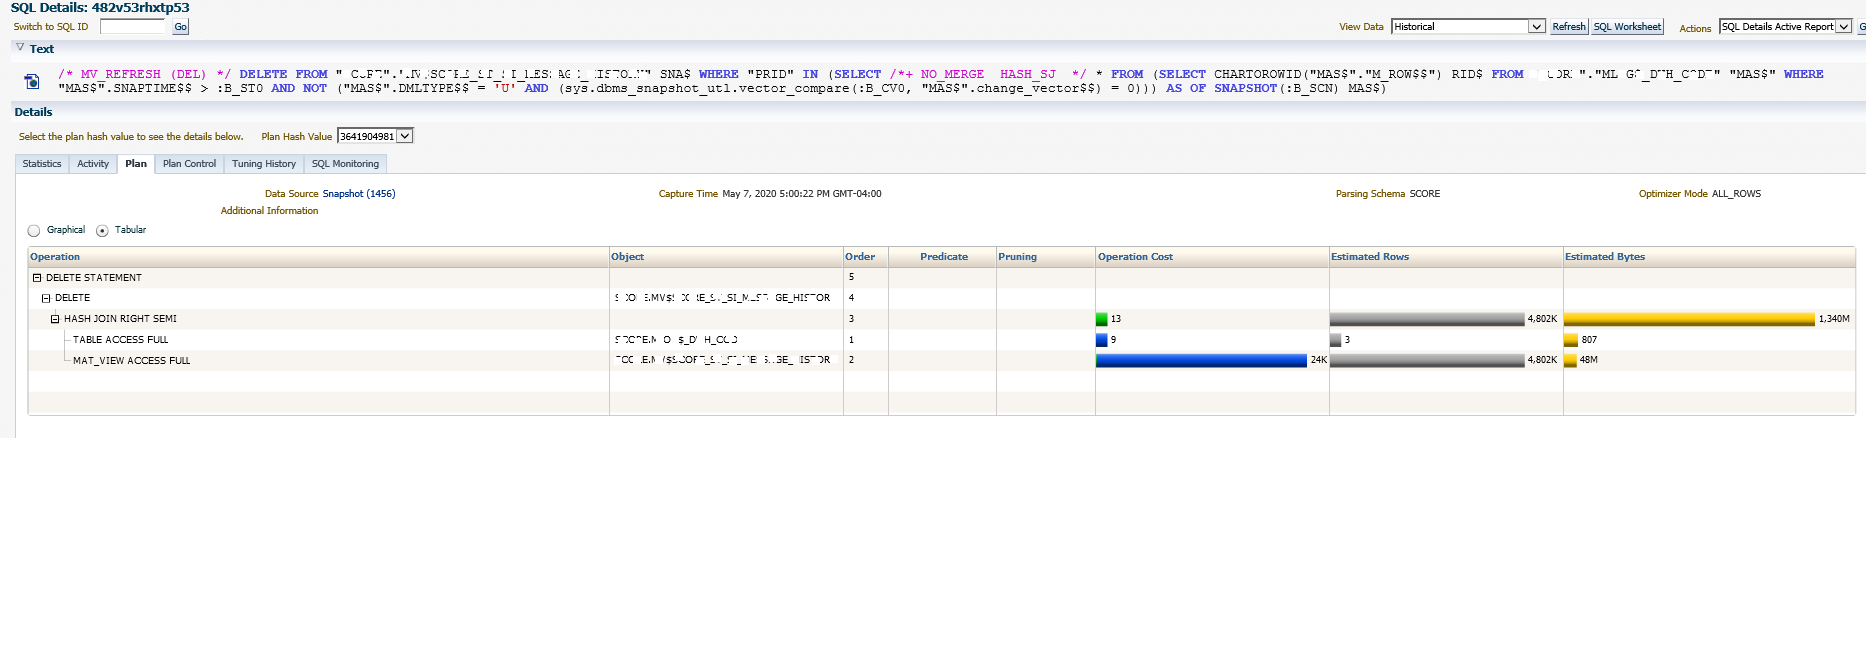Open the Snapshot (1456) data source link

pyautogui.click(x=359, y=194)
